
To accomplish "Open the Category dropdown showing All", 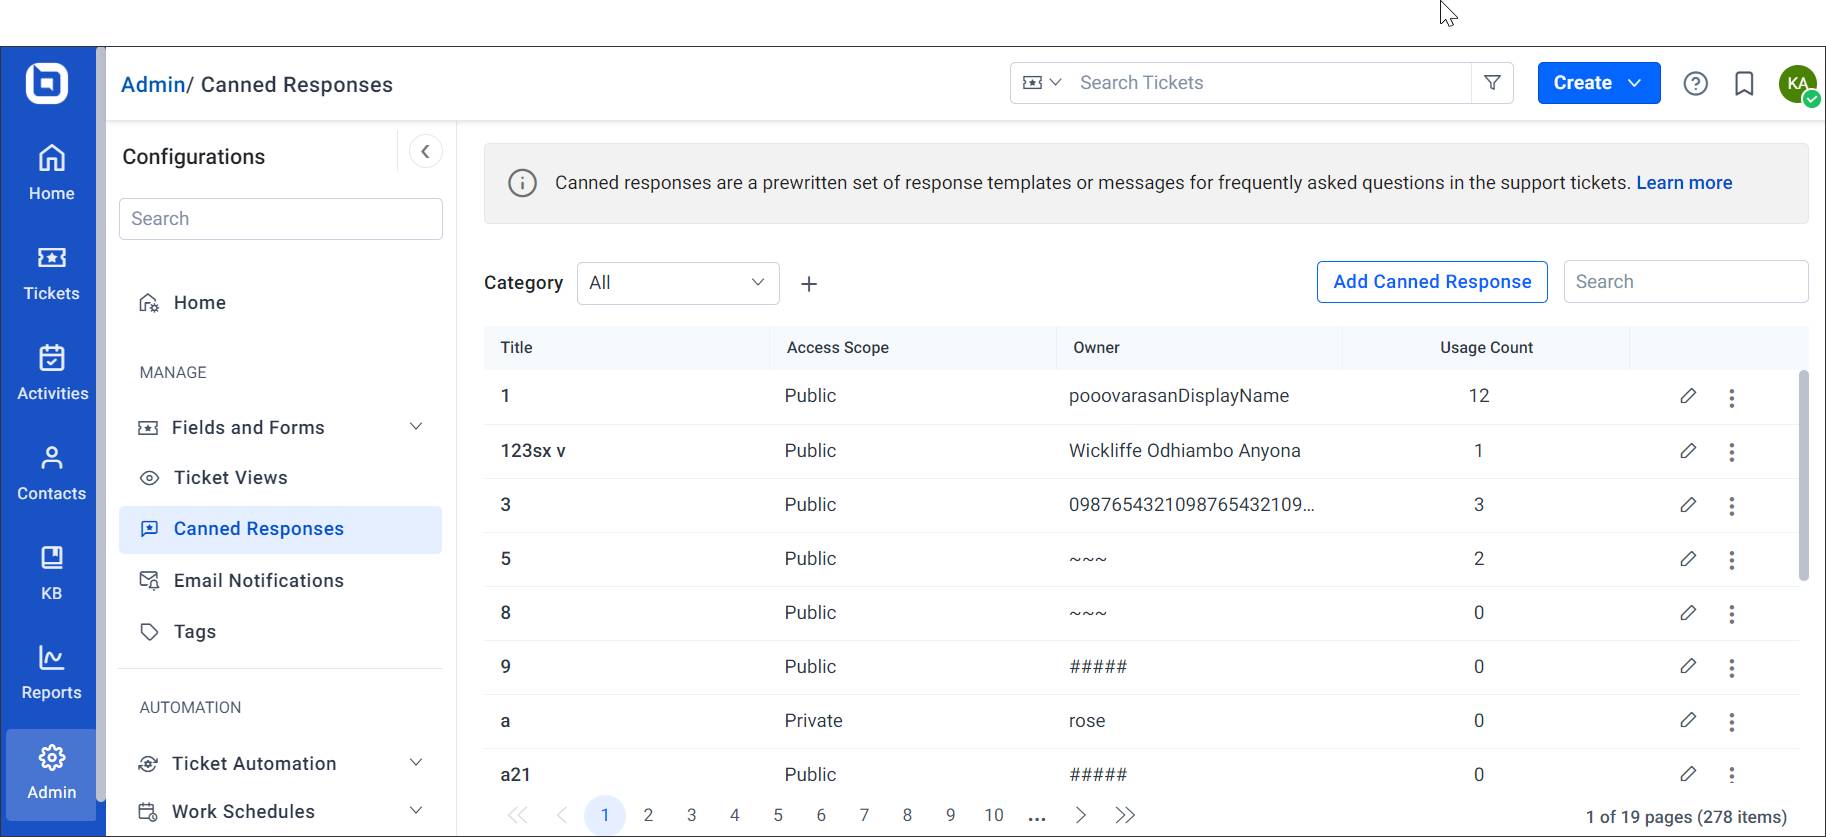I will pyautogui.click(x=678, y=283).
